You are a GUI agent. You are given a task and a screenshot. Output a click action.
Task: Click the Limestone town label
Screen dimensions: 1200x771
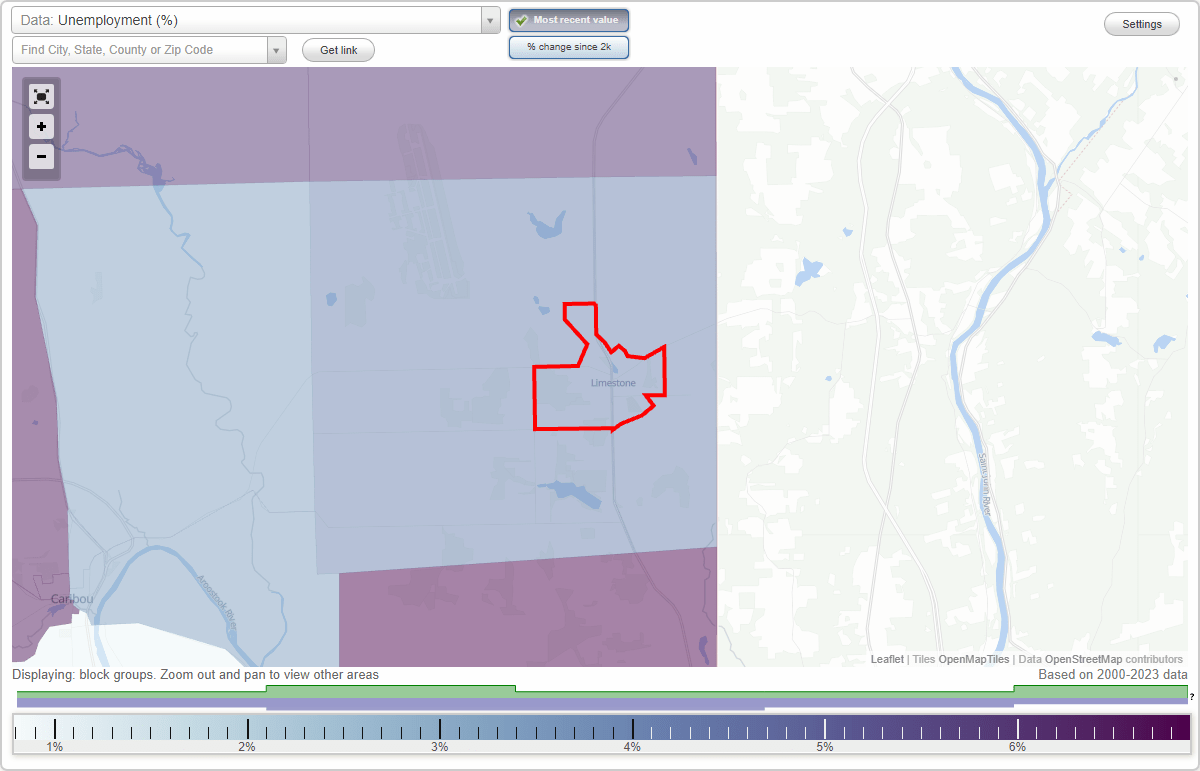pos(613,382)
